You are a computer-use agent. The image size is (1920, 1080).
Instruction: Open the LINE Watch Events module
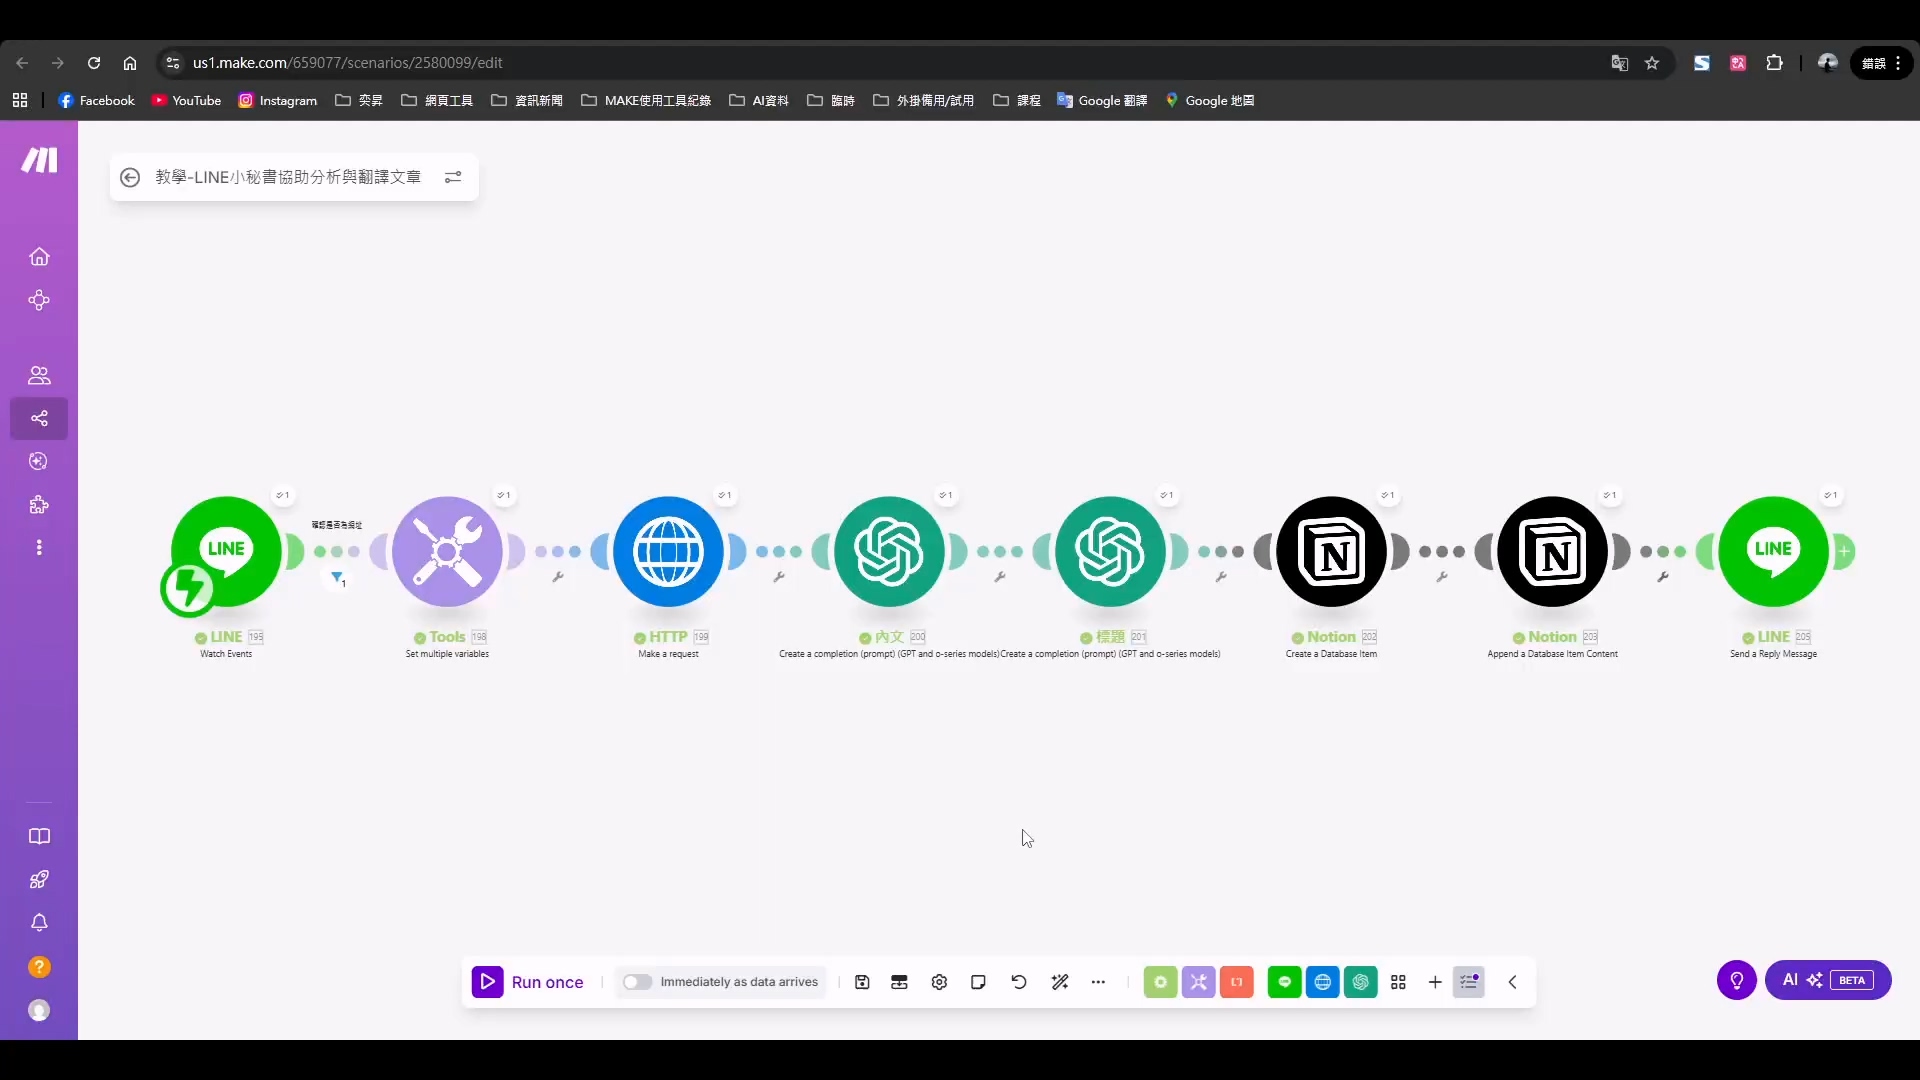tap(226, 551)
